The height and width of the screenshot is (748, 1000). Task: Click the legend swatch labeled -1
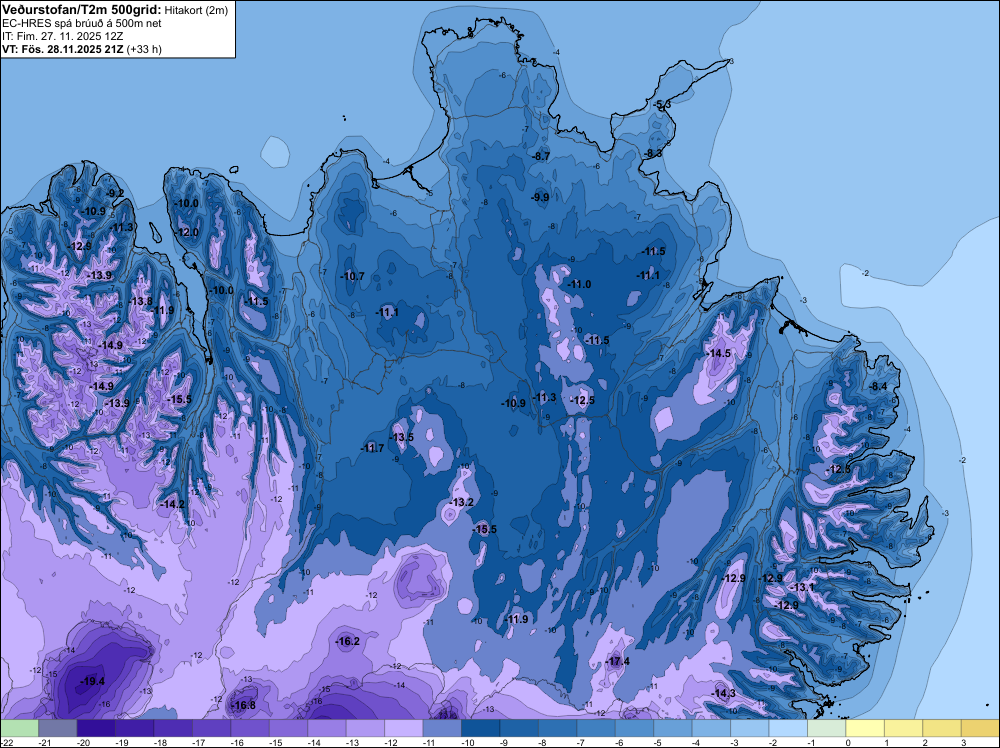click(827, 728)
